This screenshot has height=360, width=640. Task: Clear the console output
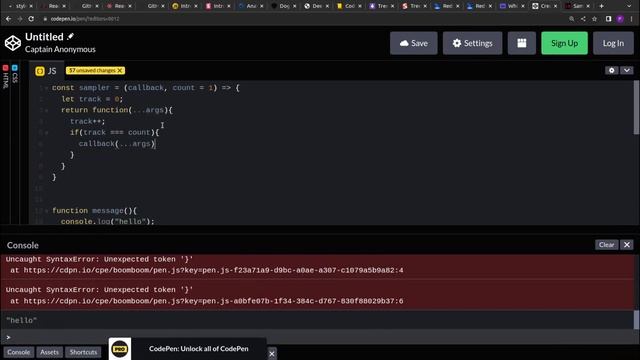pyautogui.click(x=606, y=244)
